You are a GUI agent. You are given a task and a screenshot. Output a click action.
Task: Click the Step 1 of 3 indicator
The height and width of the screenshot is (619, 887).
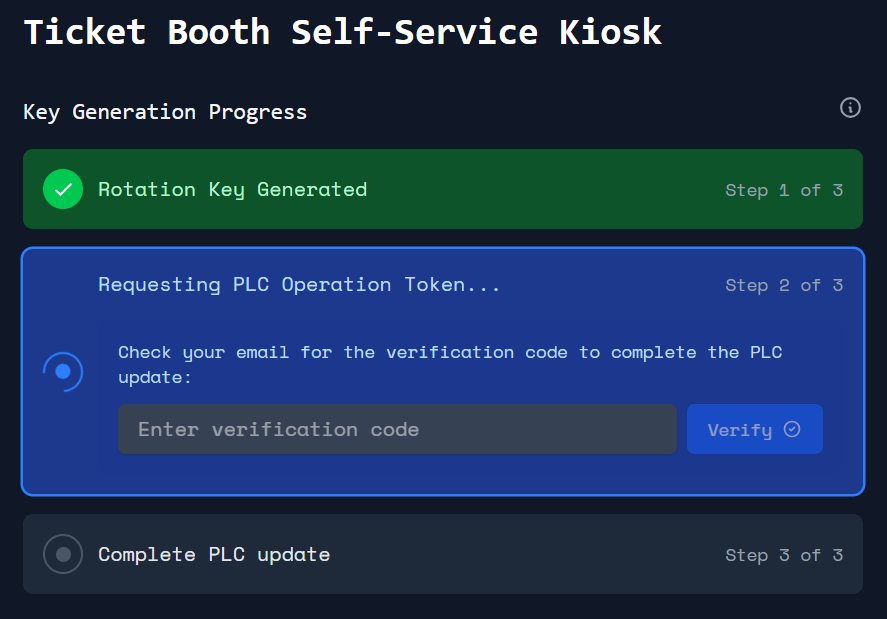[784, 190]
